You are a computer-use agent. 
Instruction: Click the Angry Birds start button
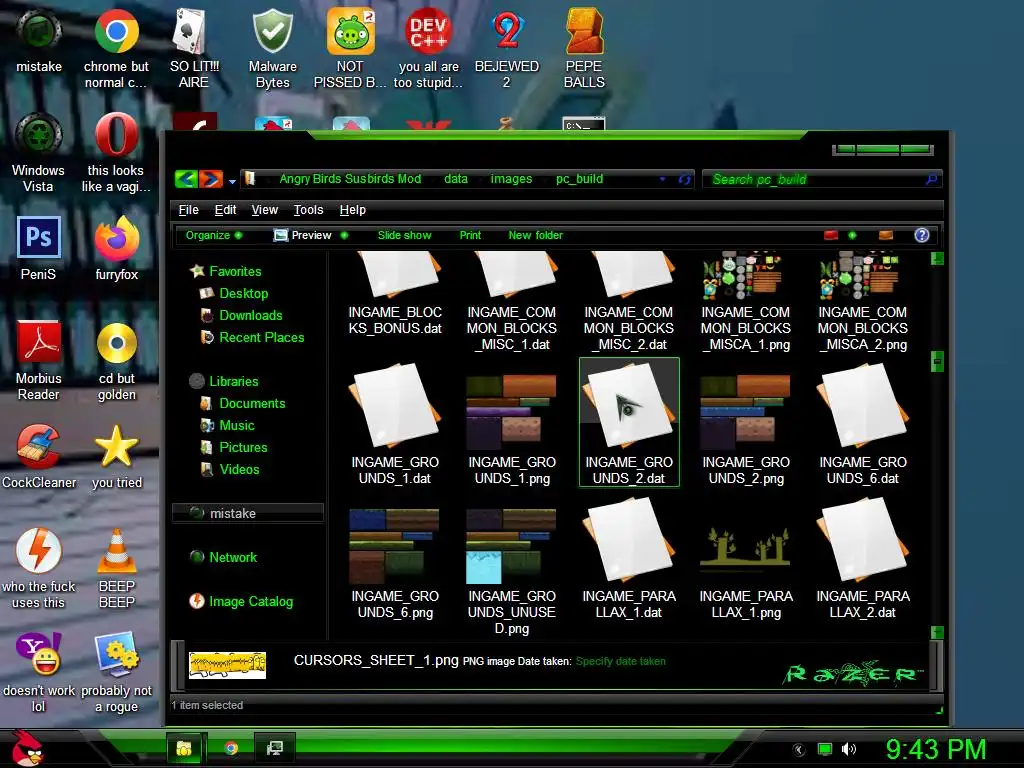tap(26, 748)
